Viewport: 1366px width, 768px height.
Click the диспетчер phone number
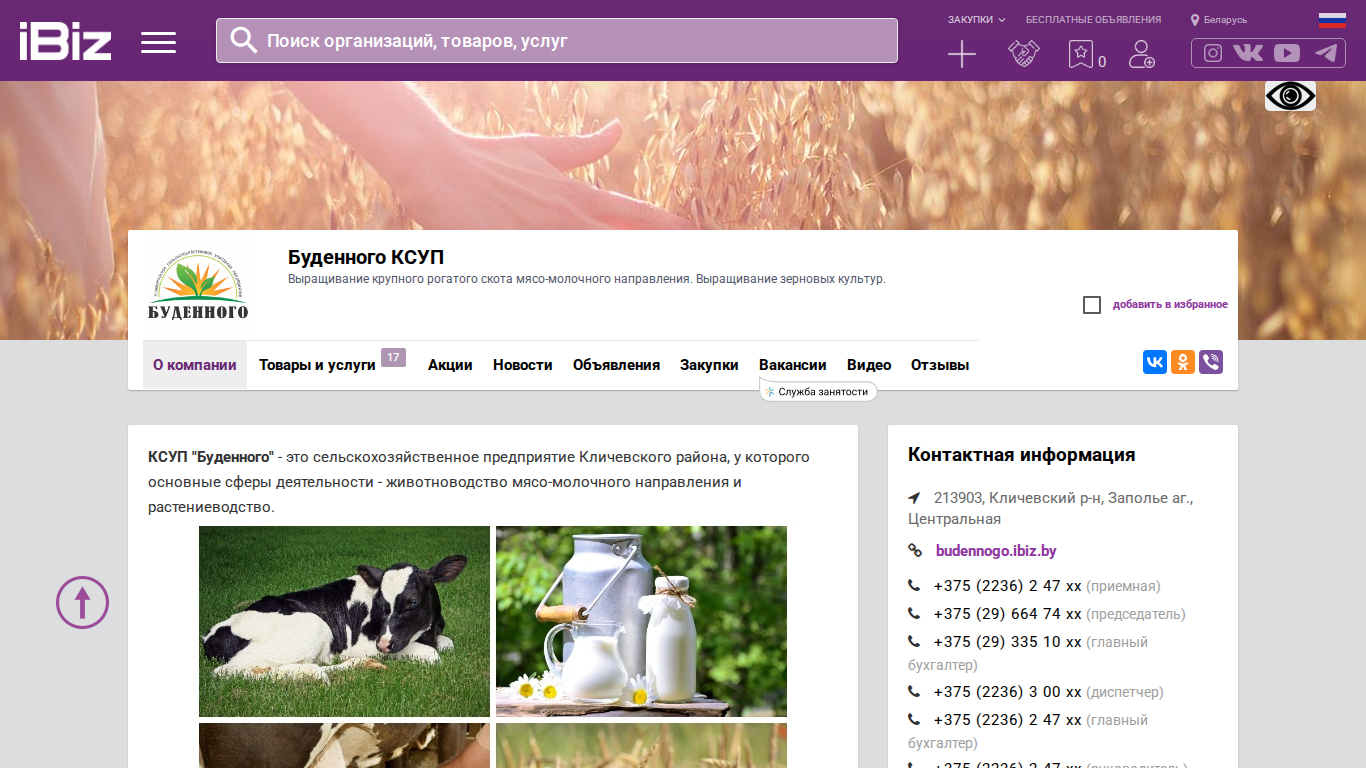(x=1008, y=692)
